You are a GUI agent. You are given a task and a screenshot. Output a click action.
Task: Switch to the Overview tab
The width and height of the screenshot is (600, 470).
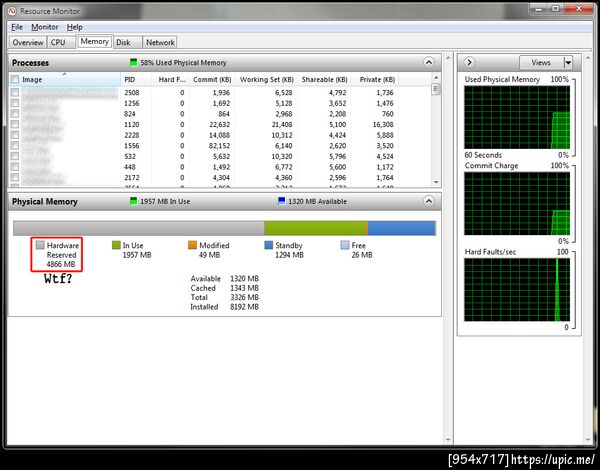28,42
